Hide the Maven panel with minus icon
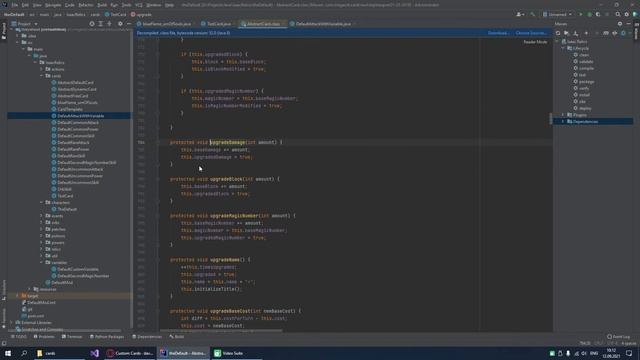 [629, 24]
